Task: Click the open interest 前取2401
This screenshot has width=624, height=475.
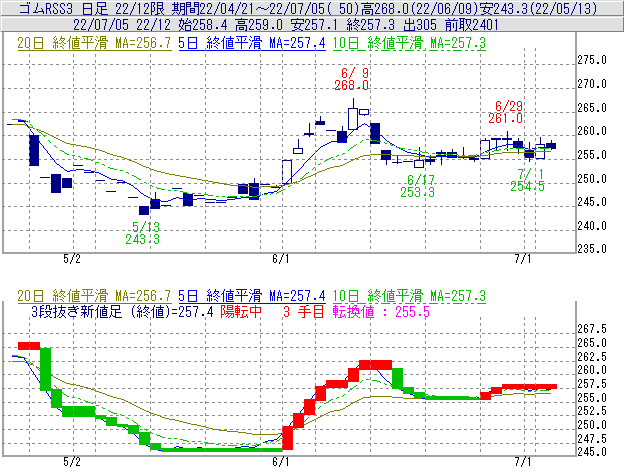Action: coord(472,25)
